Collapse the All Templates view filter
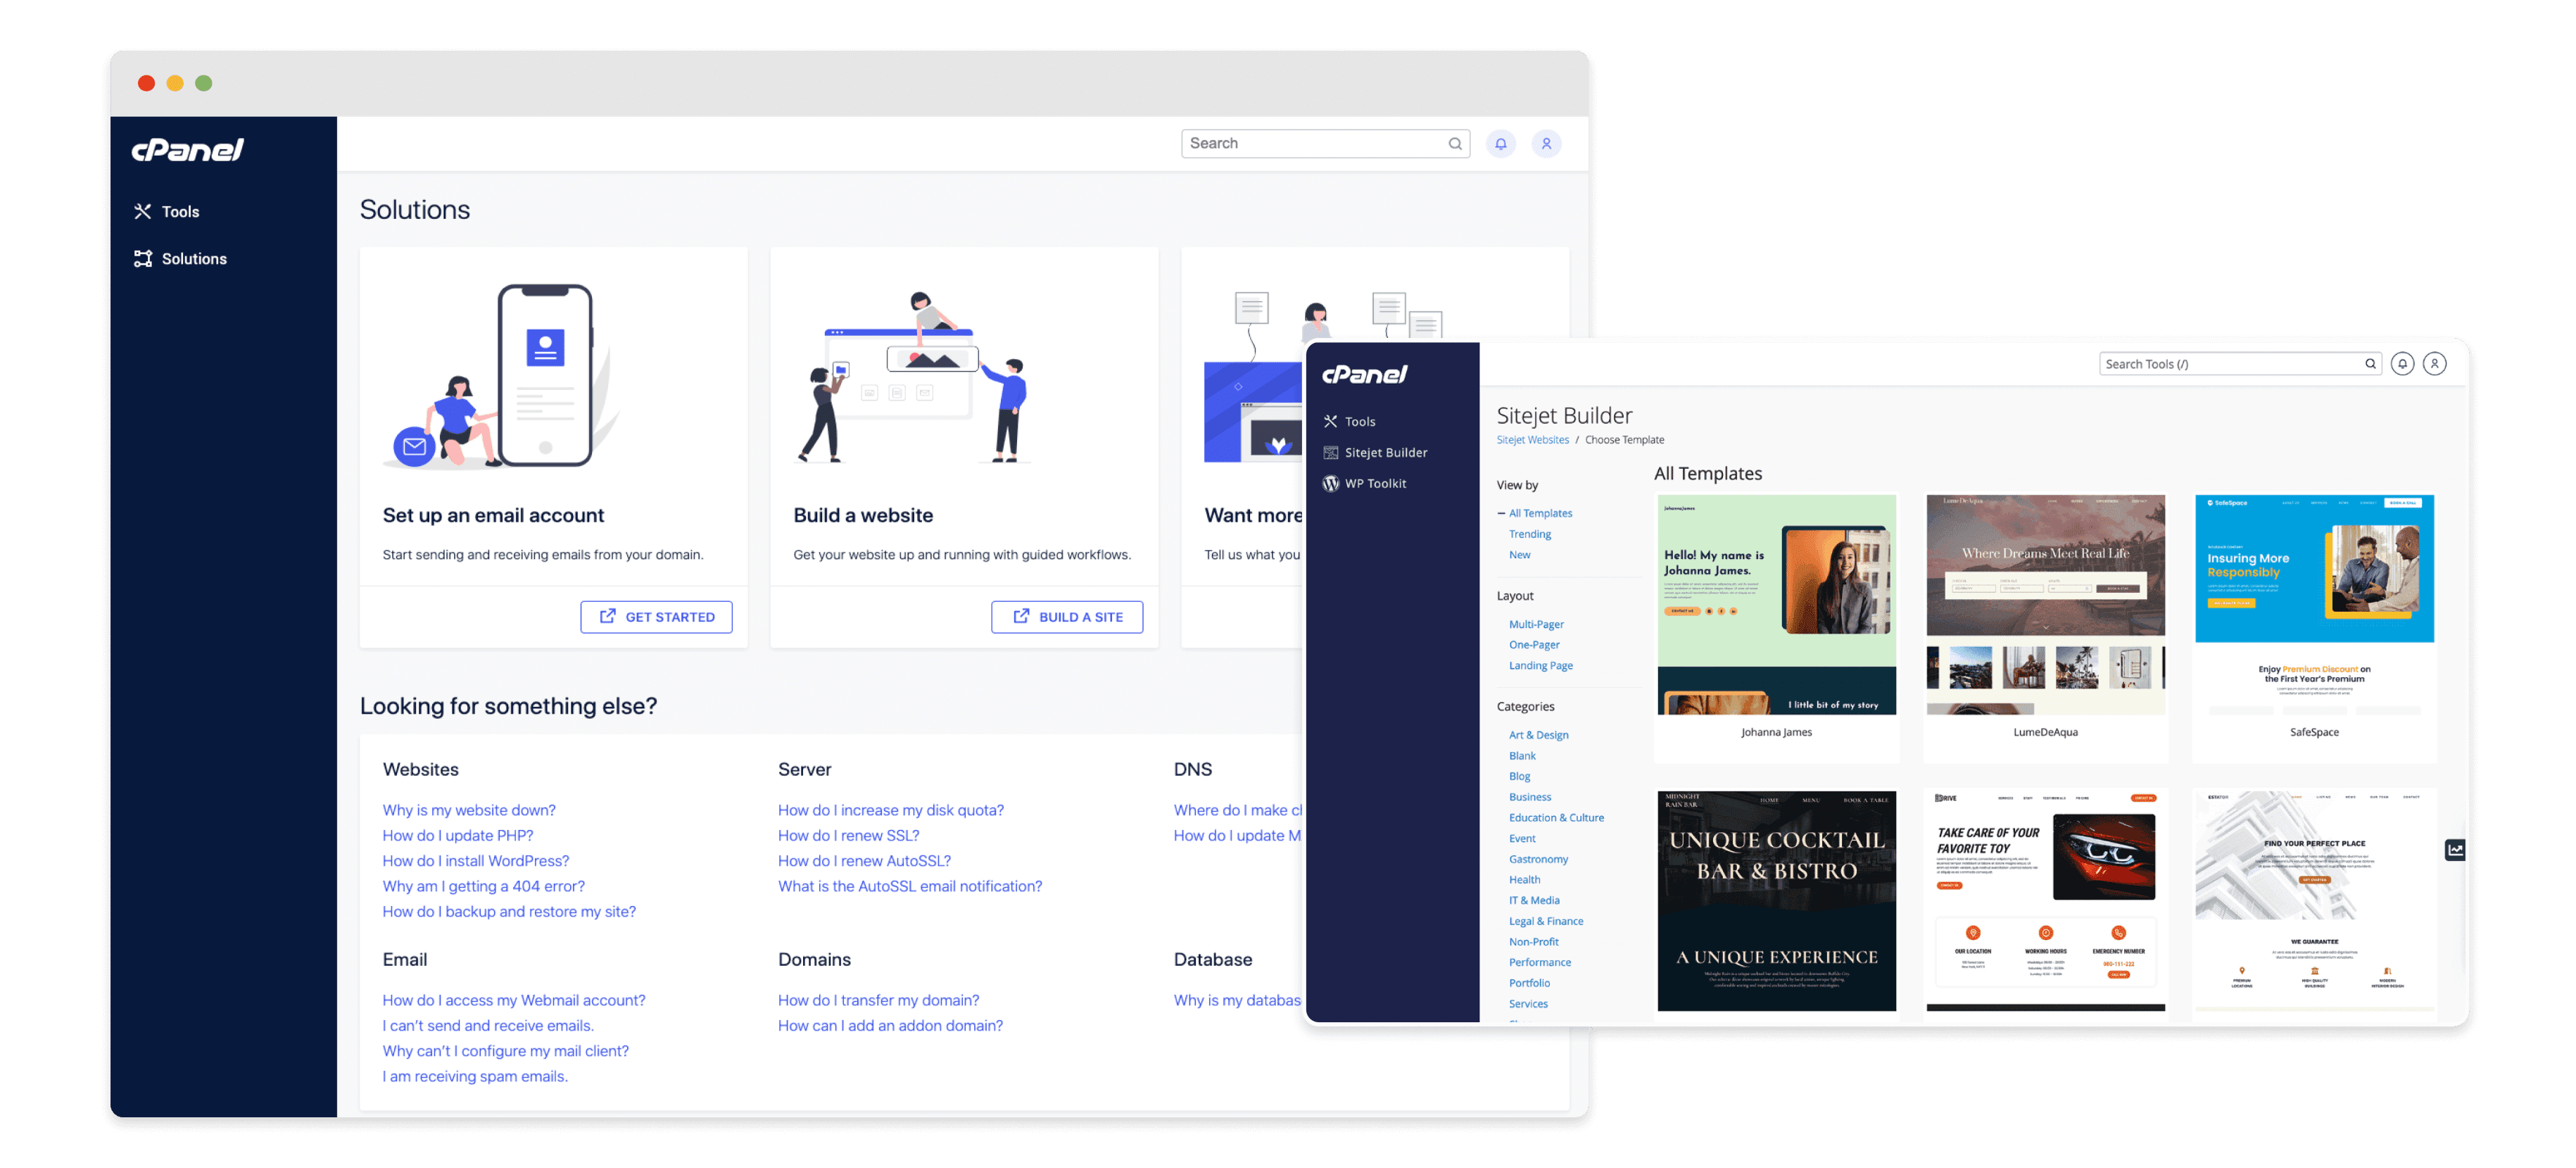Viewport: 2576px width, 1168px height. (x=1501, y=514)
